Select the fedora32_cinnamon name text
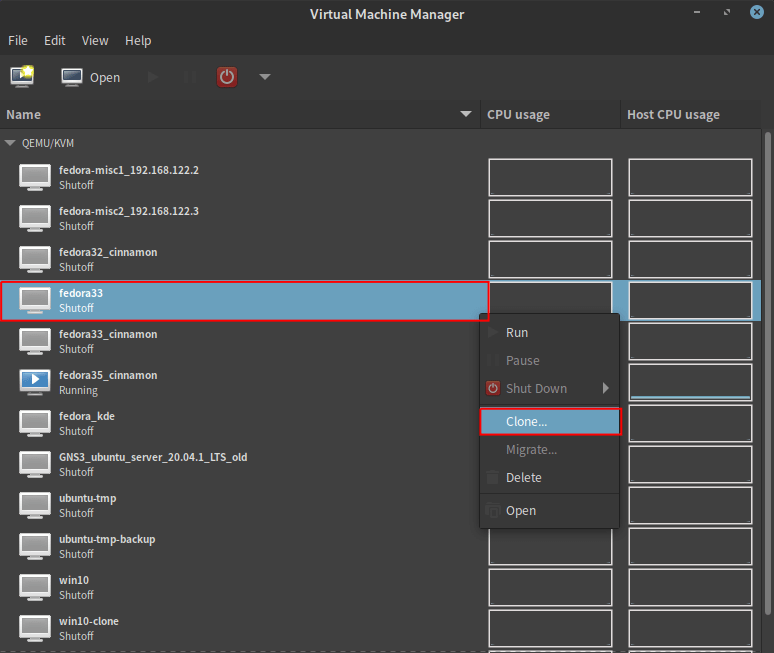The image size is (774, 653). point(108,252)
